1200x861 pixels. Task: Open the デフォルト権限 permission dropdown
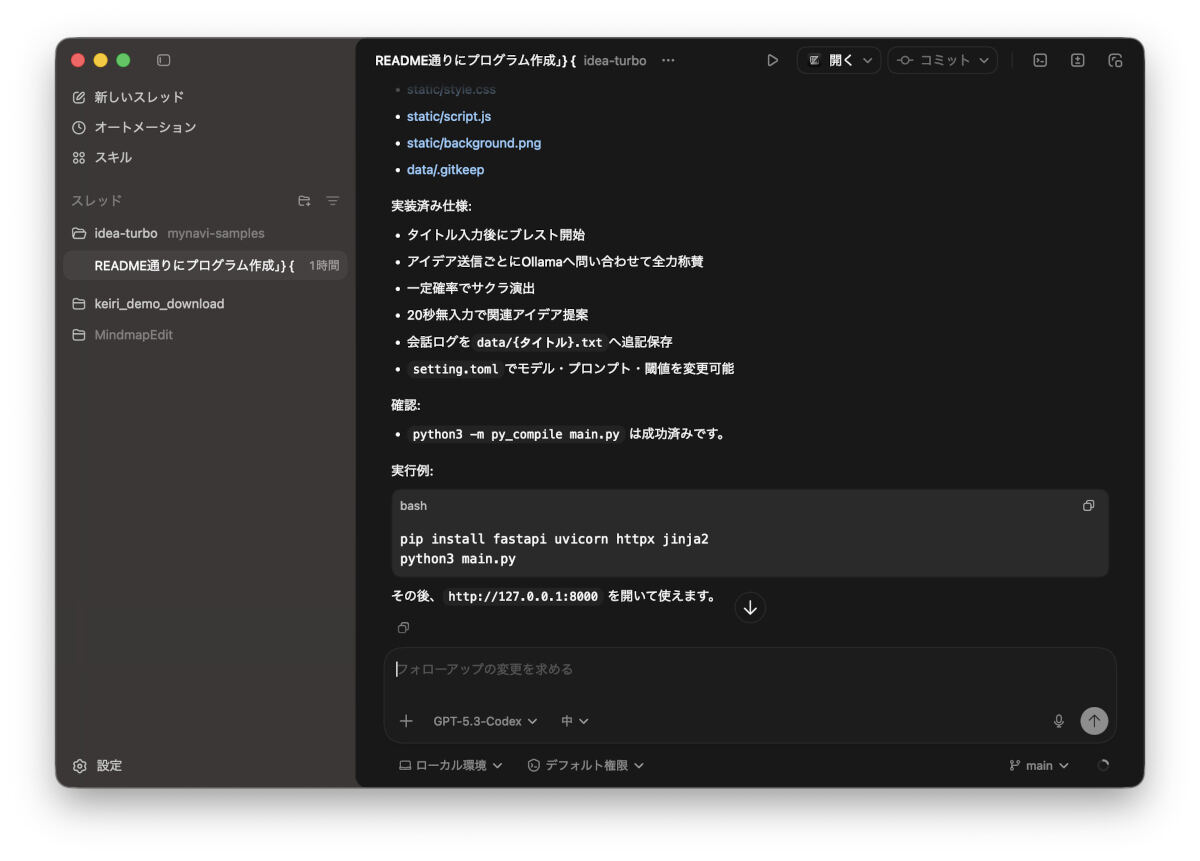[585, 765]
